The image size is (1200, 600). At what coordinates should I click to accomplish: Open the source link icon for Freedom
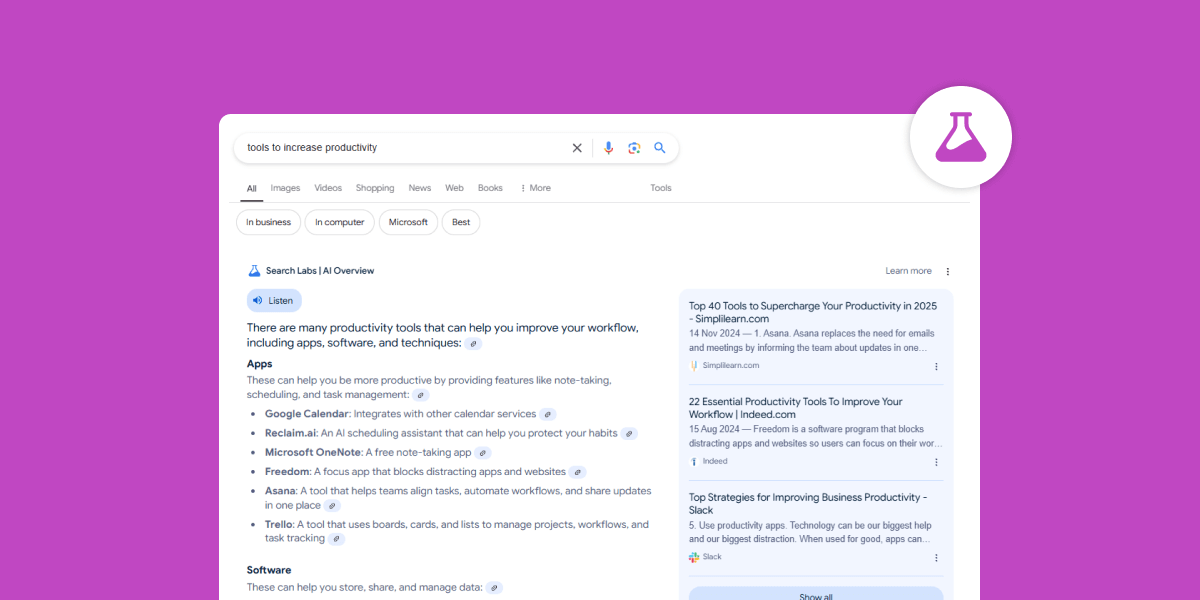point(578,472)
